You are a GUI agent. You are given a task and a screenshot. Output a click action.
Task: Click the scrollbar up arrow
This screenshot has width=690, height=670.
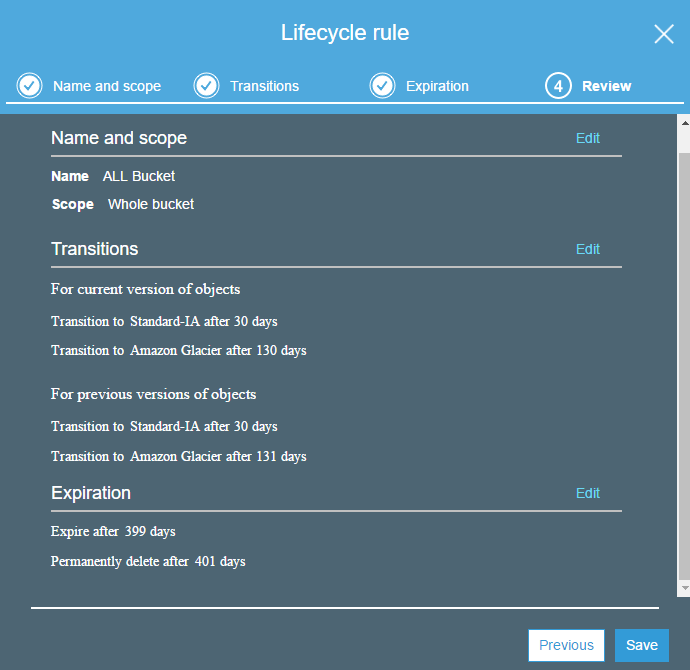[x=685, y=123]
